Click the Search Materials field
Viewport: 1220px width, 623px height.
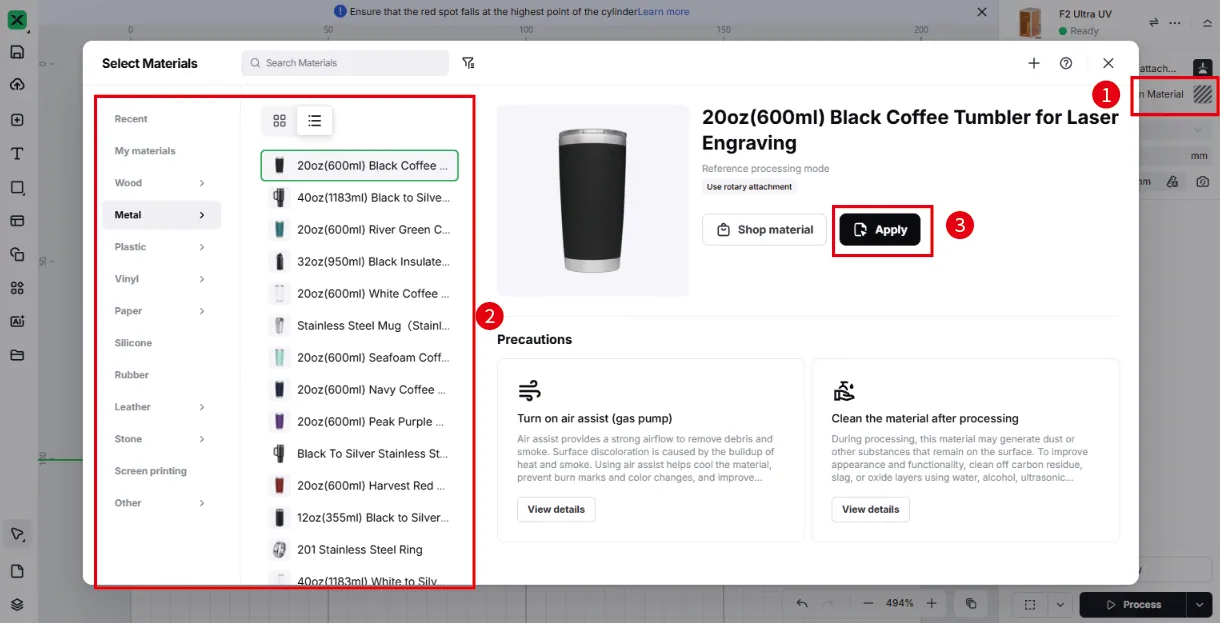click(x=345, y=63)
